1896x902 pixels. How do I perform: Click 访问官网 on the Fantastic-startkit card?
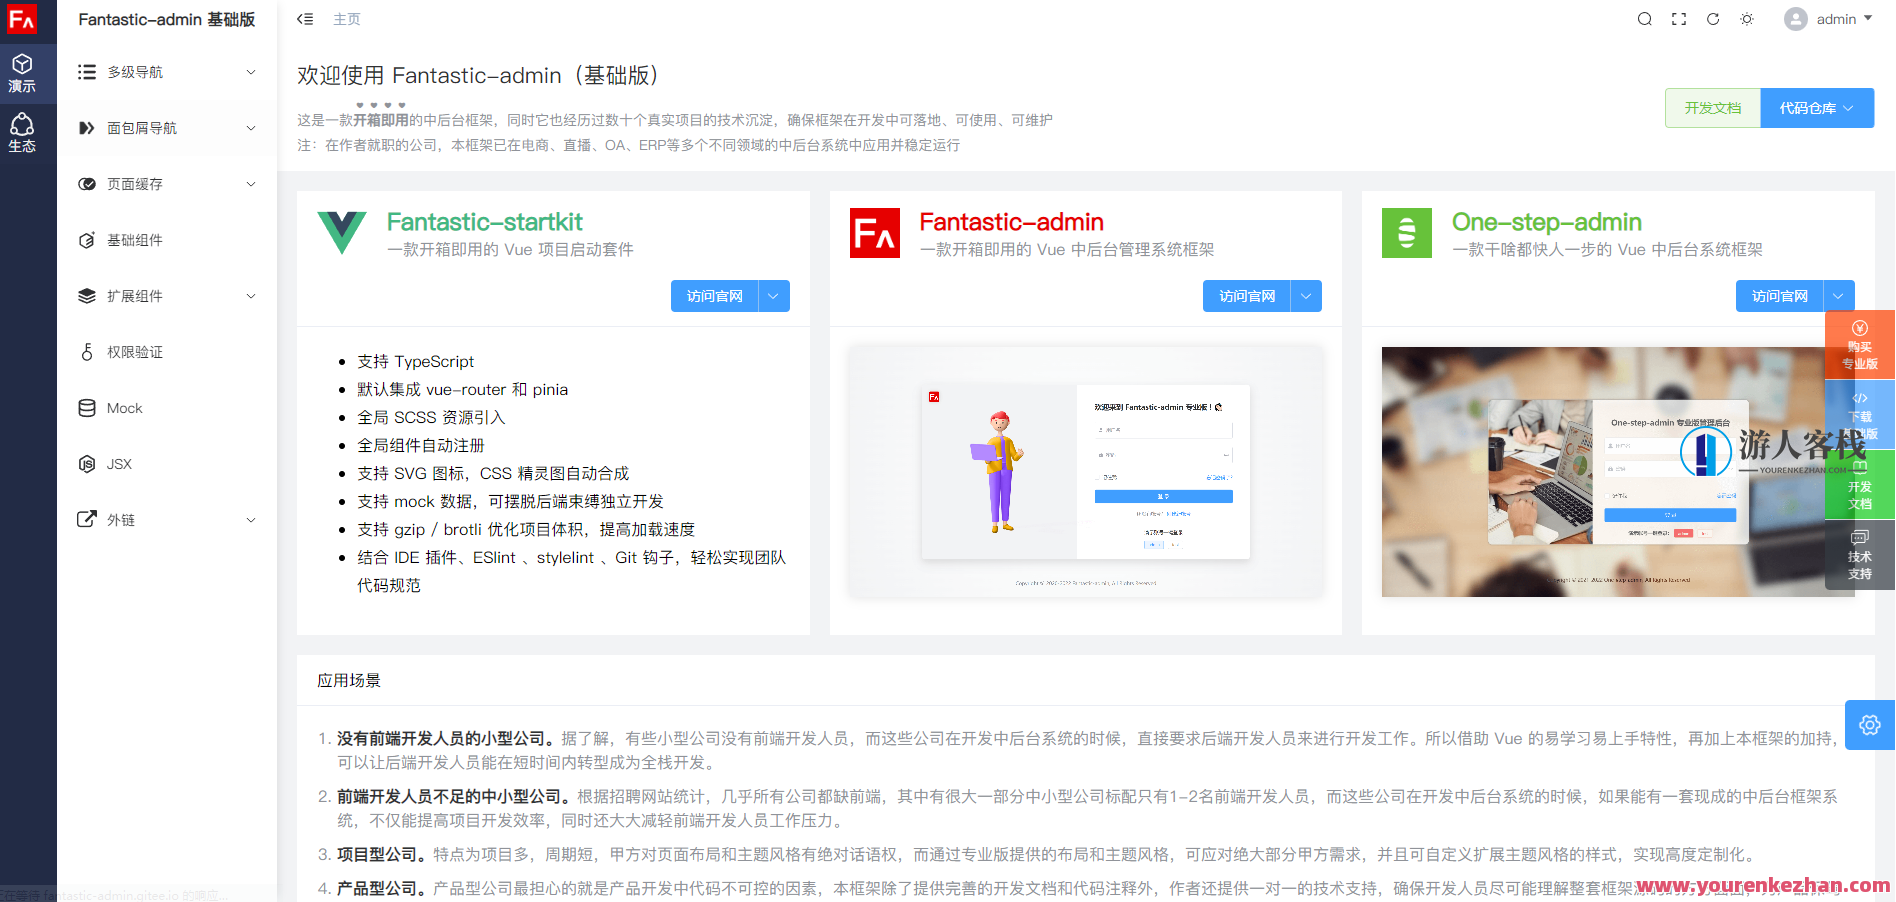click(x=714, y=295)
